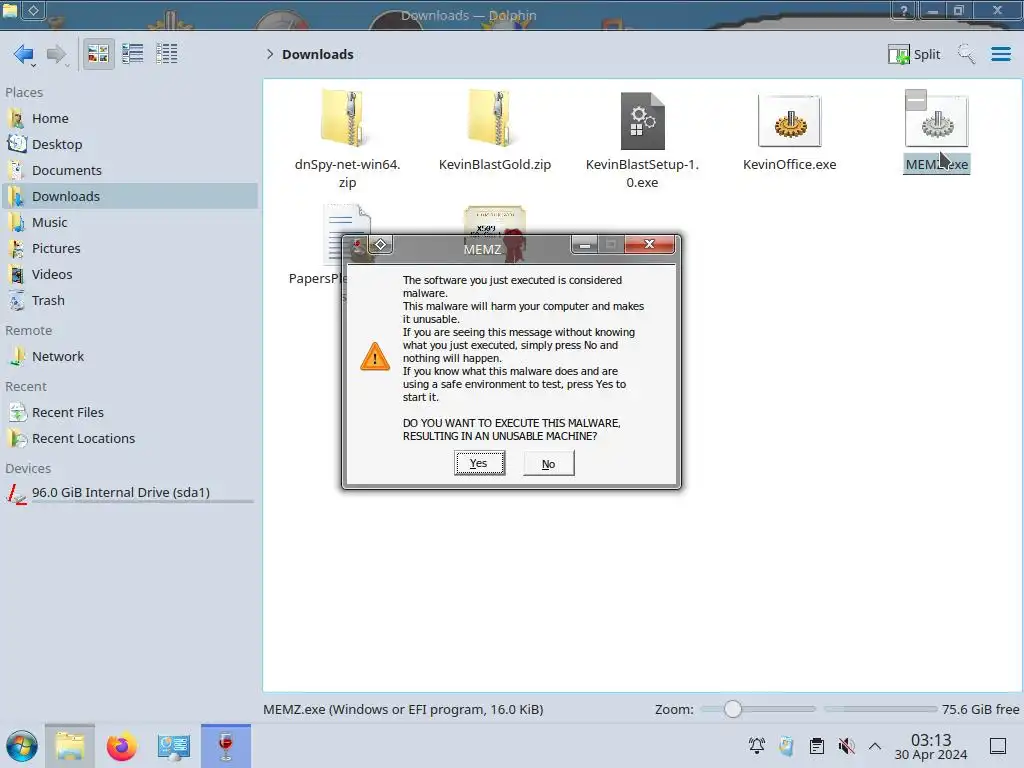
Task: Click No in the MEMZ dialog
Action: click(549, 464)
